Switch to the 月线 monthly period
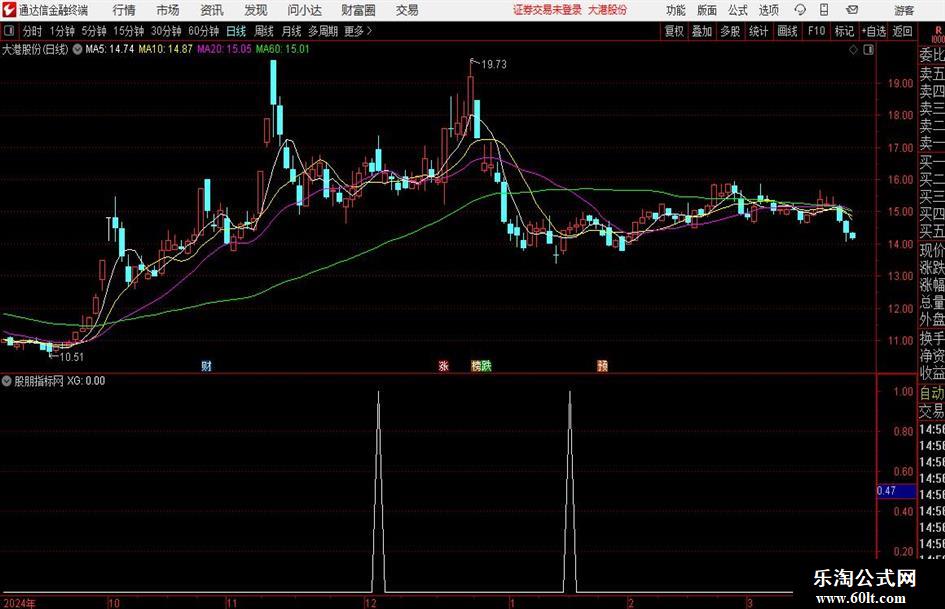Image resolution: width=945 pixels, height=609 pixels. click(x=291, y=31)
